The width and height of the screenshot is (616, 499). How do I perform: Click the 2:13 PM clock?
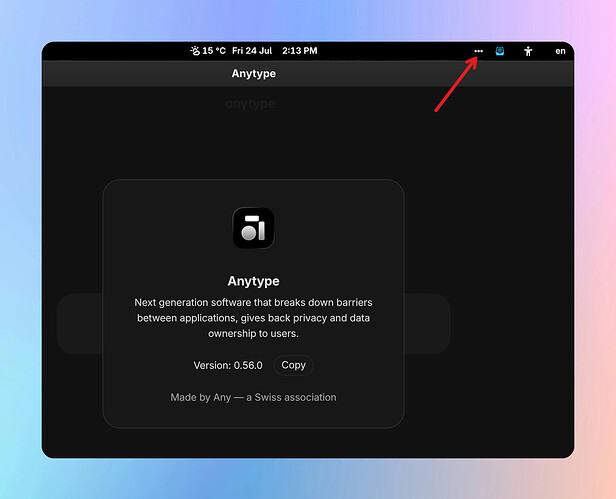300,51
